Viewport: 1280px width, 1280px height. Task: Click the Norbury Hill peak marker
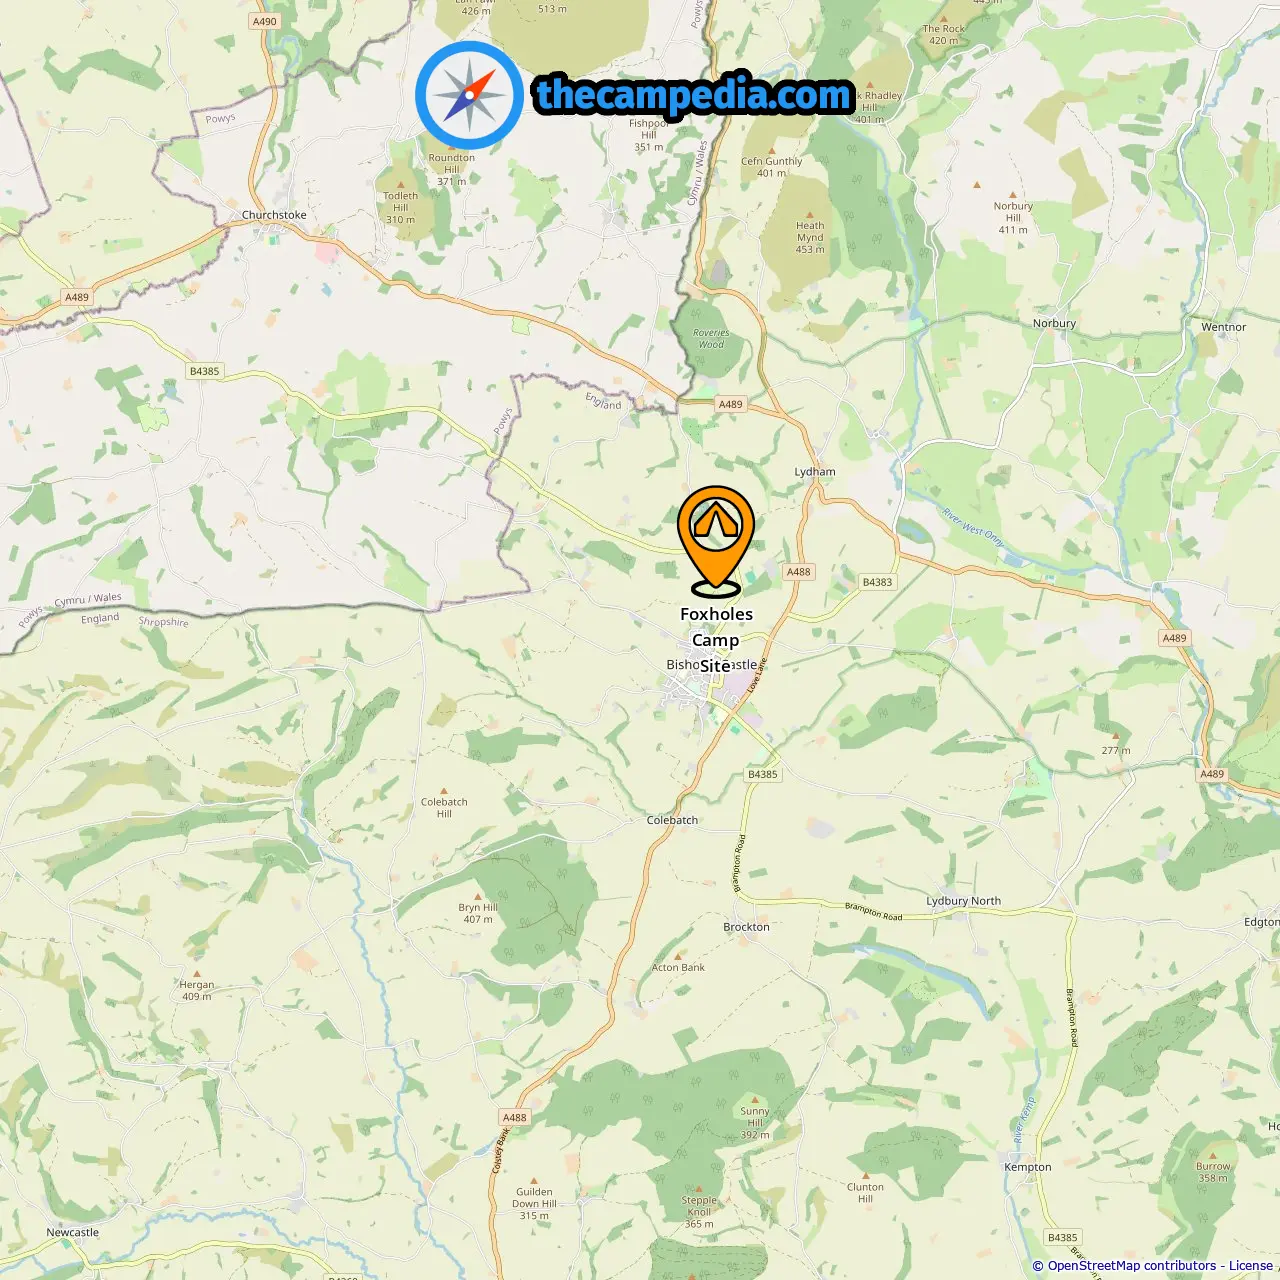(1013, 194)
